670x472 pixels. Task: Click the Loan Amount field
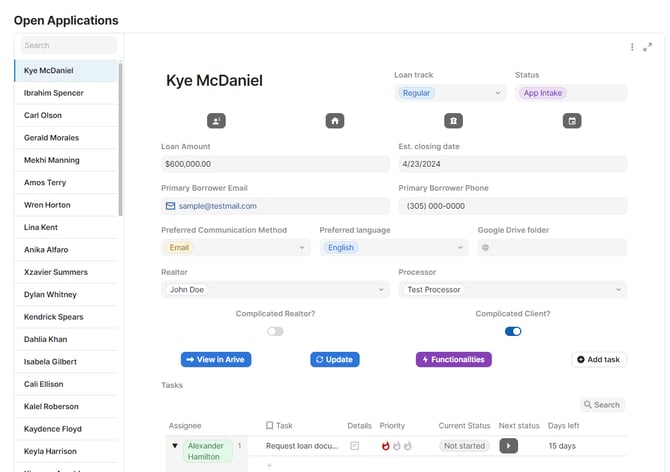[x=275, y=164]
